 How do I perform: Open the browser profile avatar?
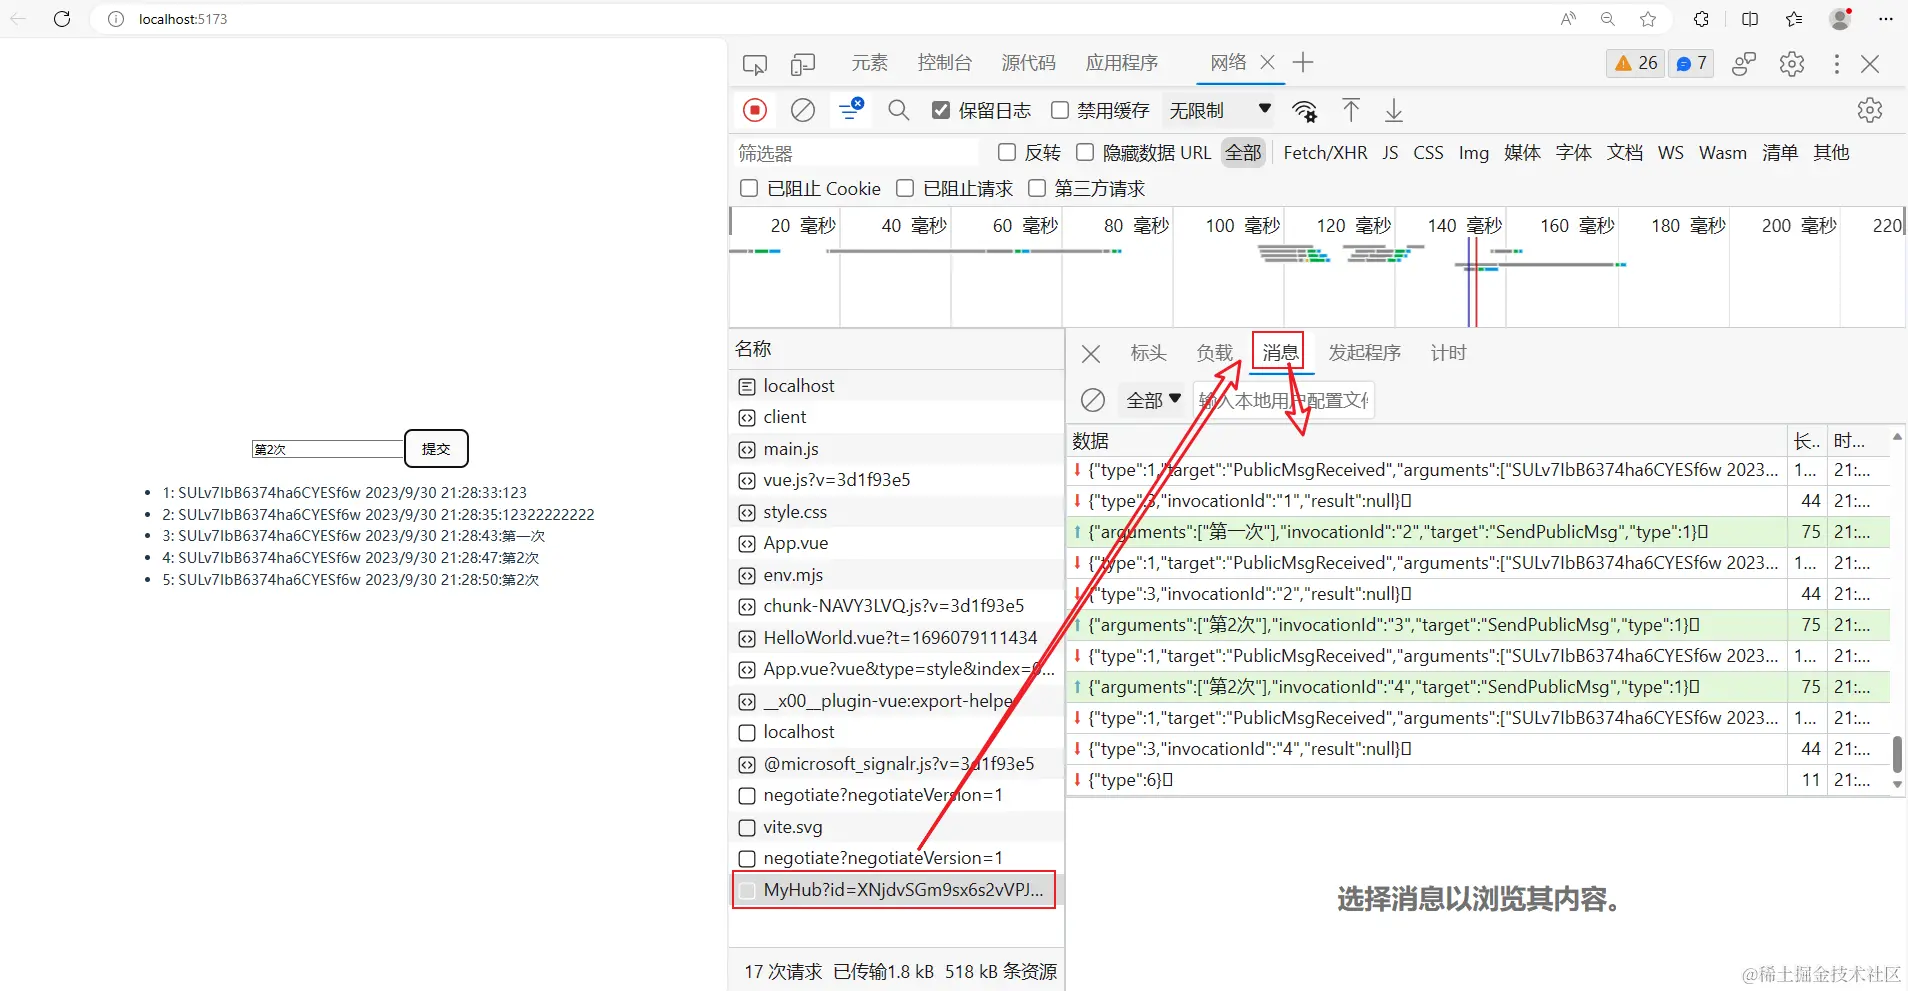click(1840, 19)
